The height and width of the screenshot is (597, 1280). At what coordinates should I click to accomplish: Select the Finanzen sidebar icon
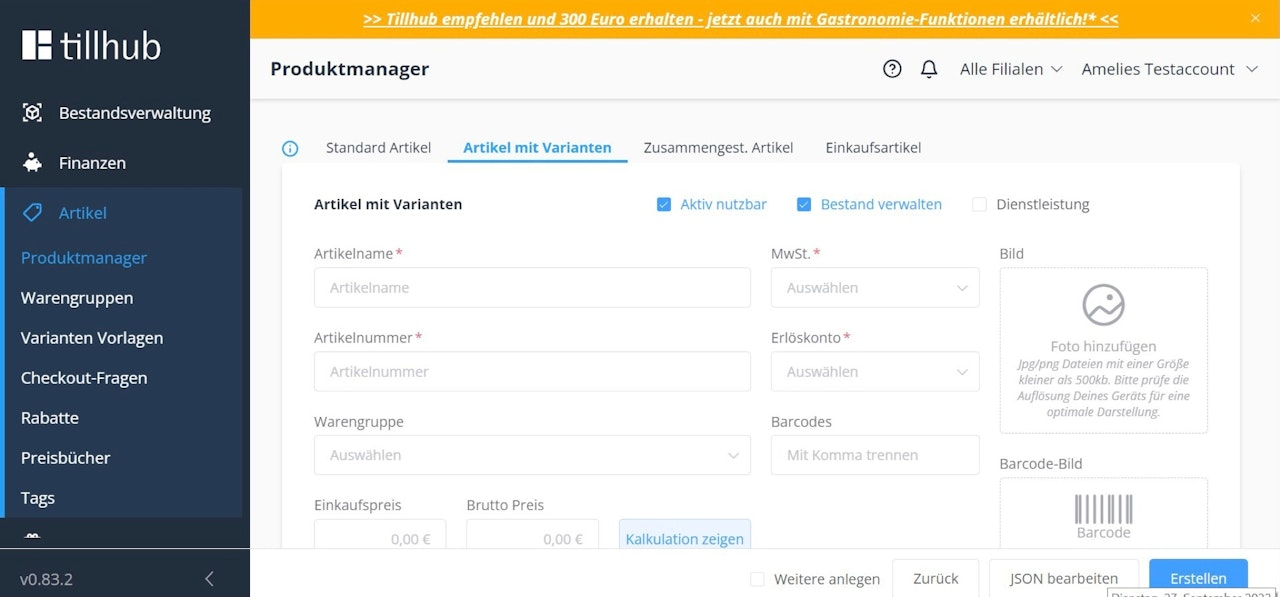(x=30, y=163)
